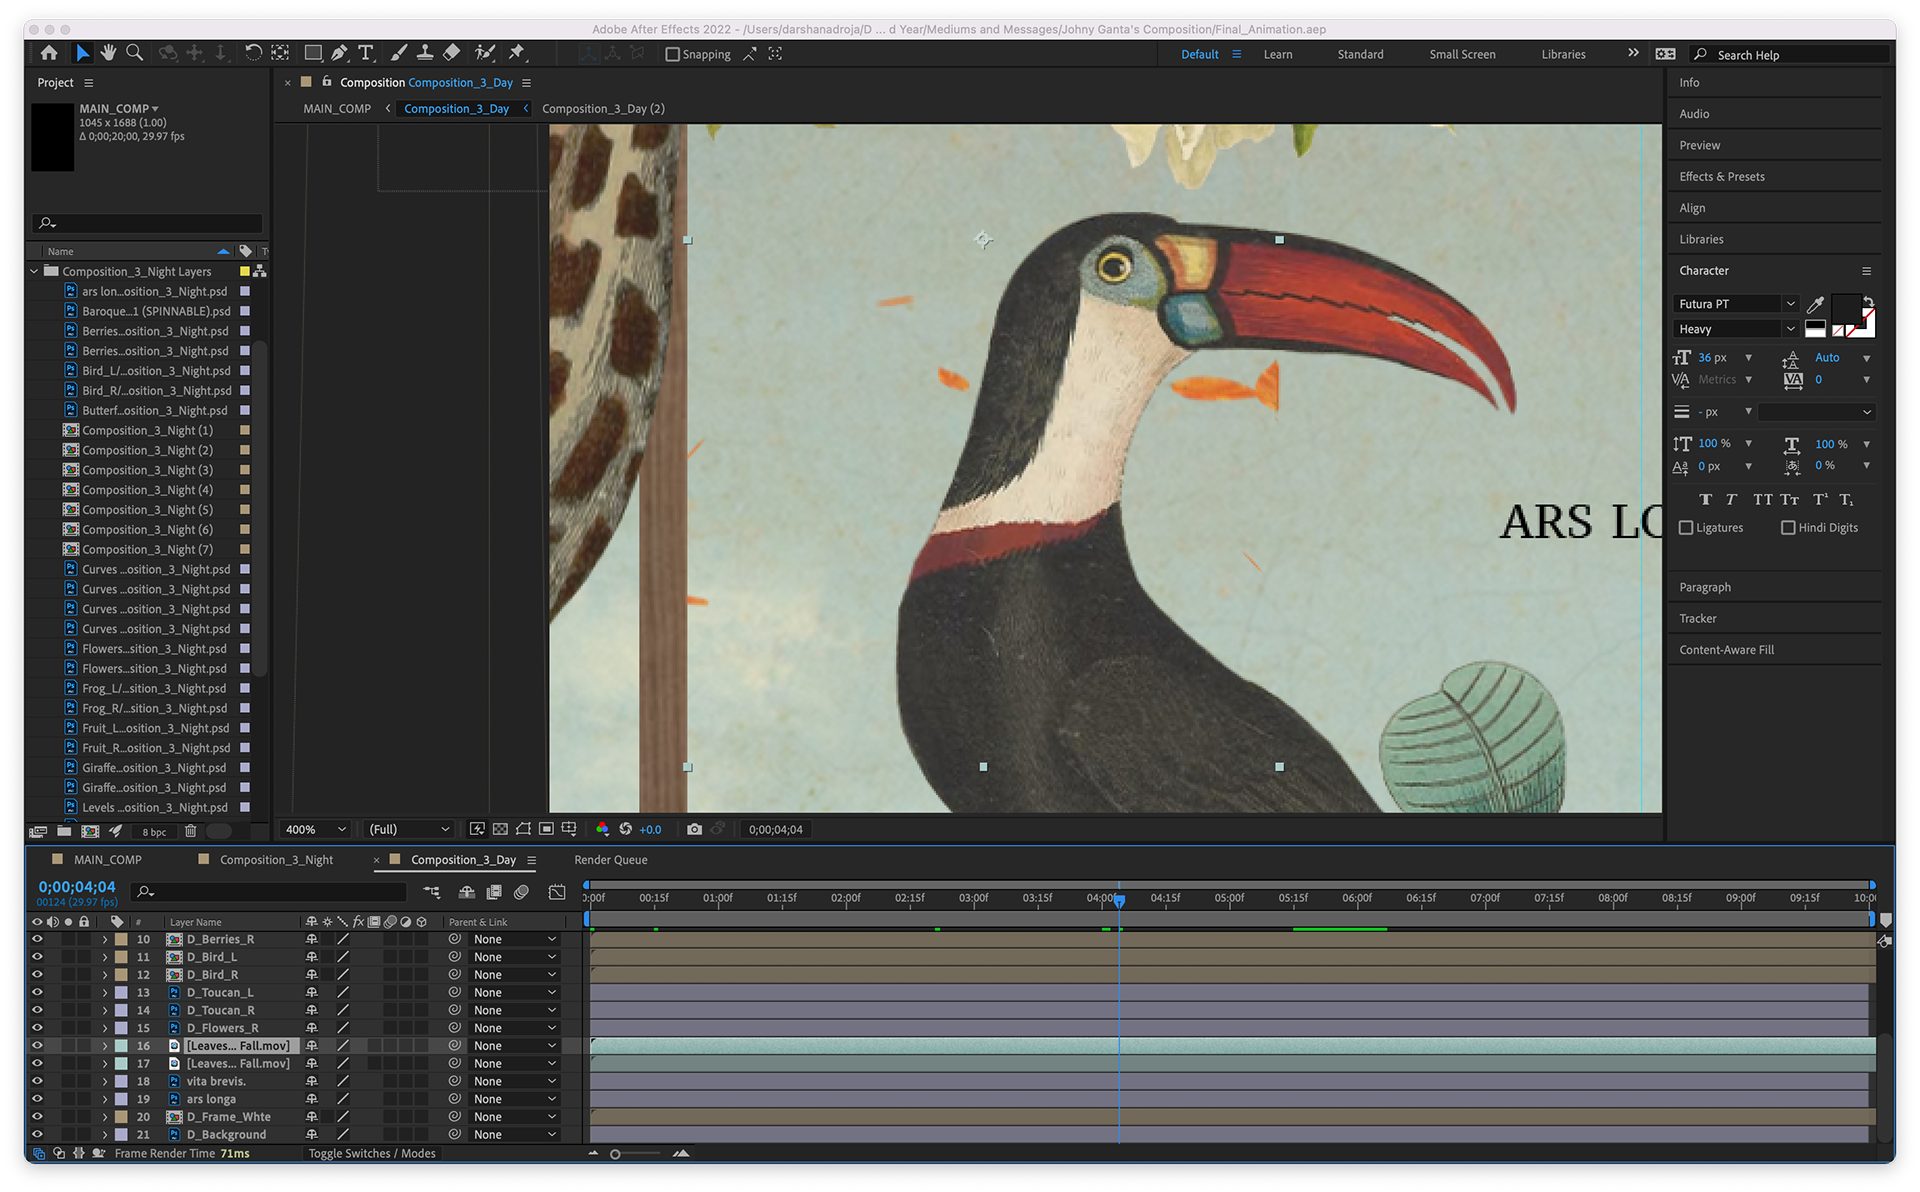
Task: Expand the D_Background layer properties
Action: coord(105,1135)
